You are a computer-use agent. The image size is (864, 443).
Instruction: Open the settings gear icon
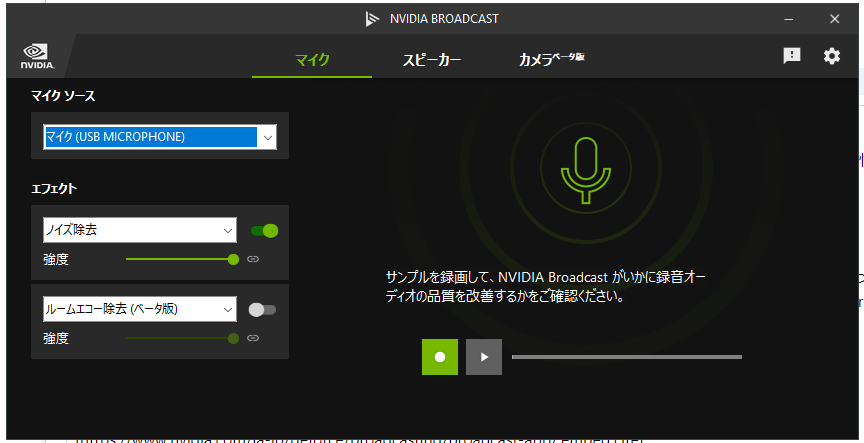(x=831, y=56)
